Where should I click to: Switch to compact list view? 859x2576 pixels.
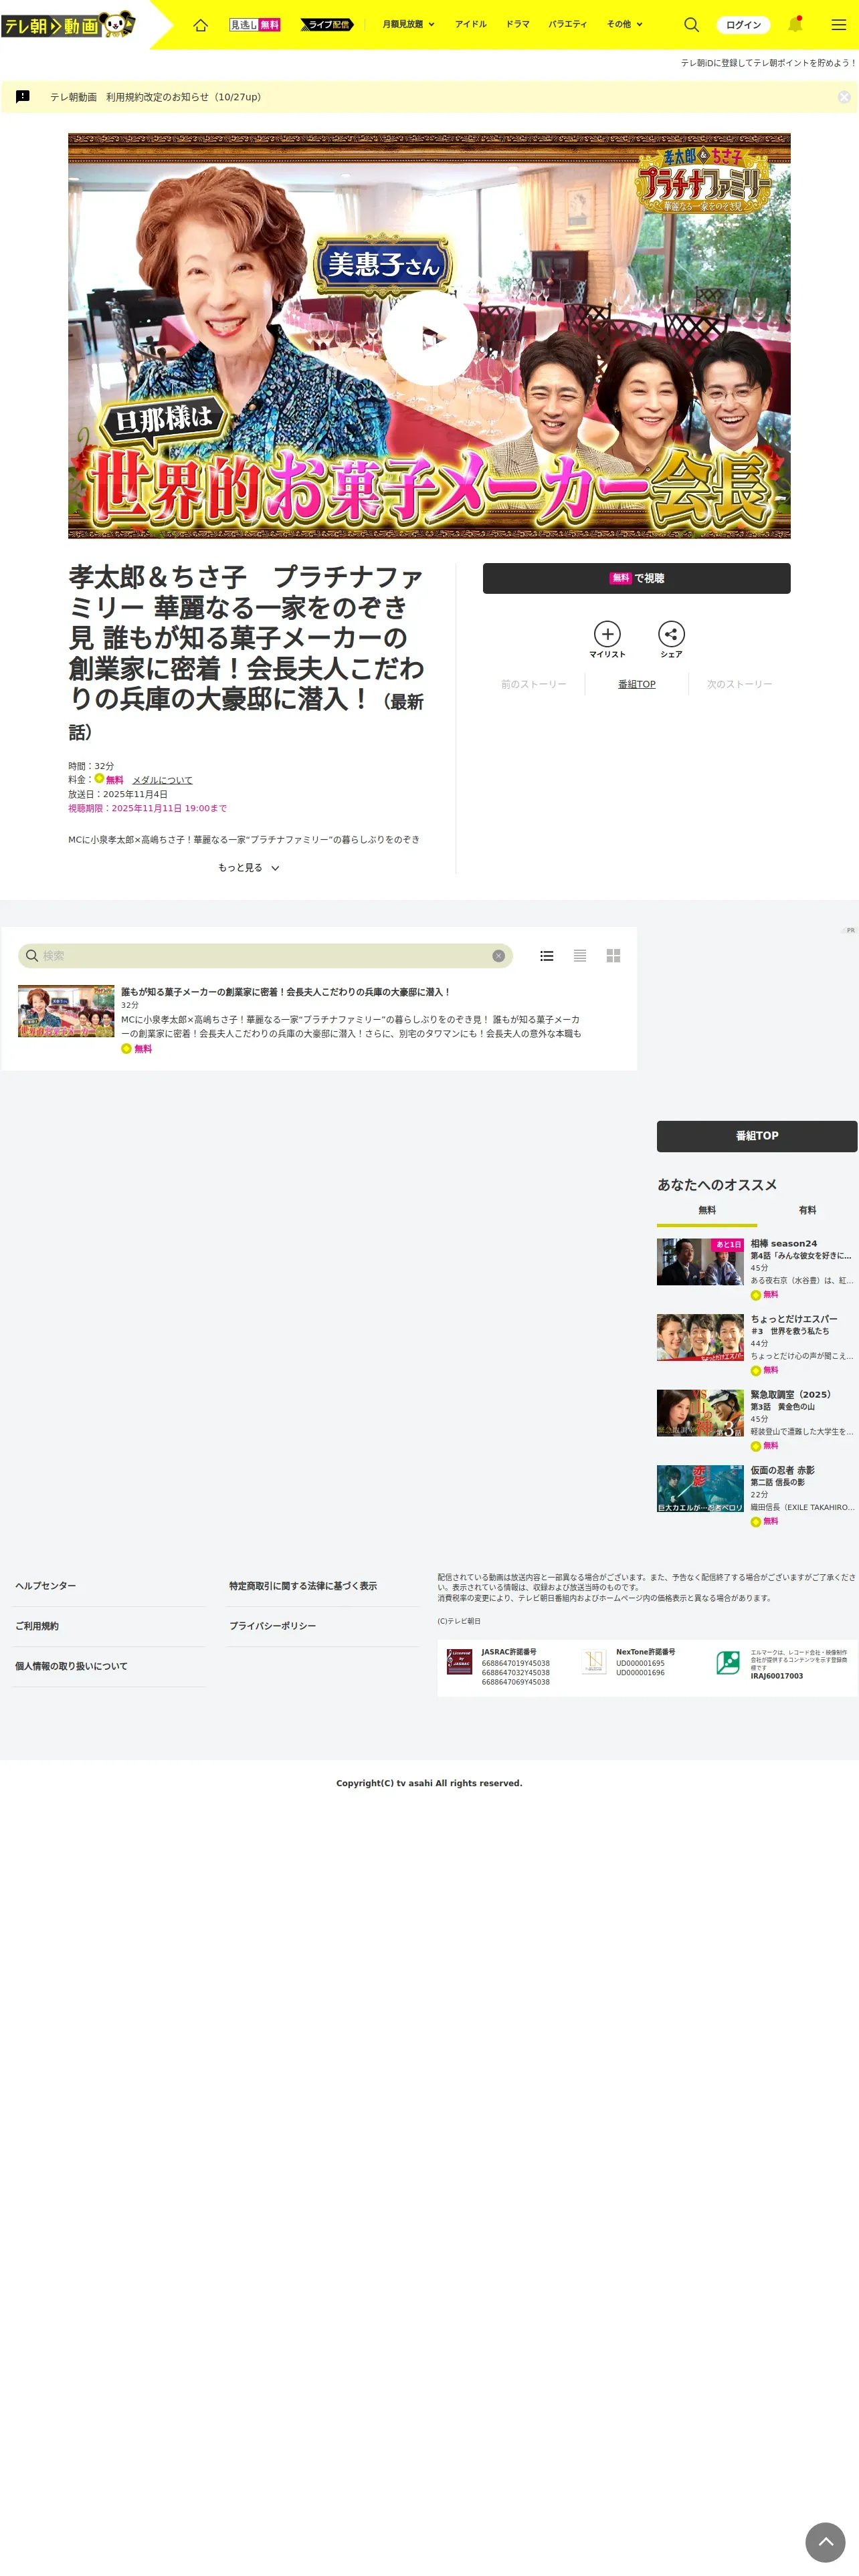click(580, 956)
